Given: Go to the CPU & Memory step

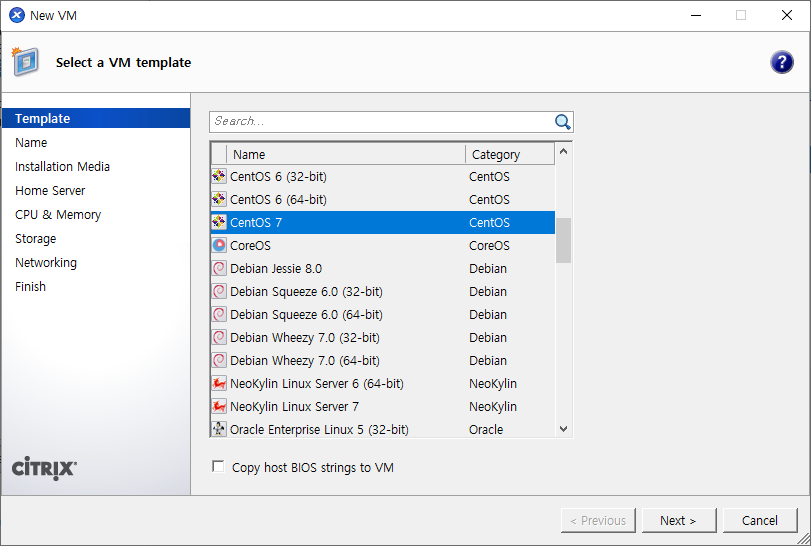Looking at the screenshot, I should [x=58, y=215].
